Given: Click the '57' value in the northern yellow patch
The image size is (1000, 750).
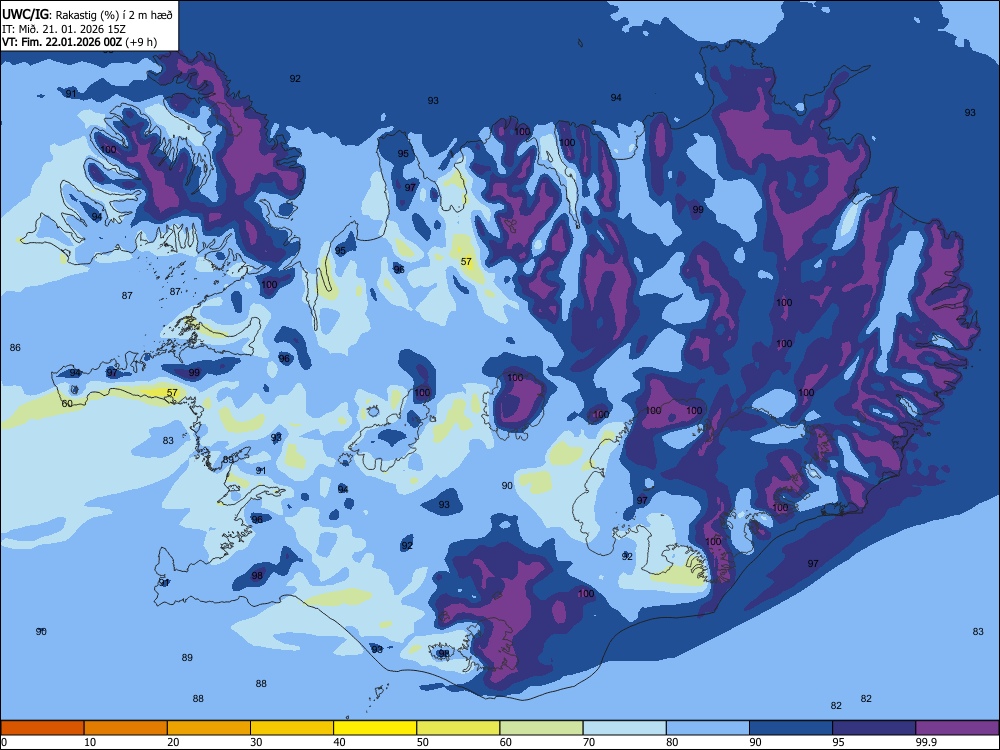Looking at the screenshot, I should 466,261.
